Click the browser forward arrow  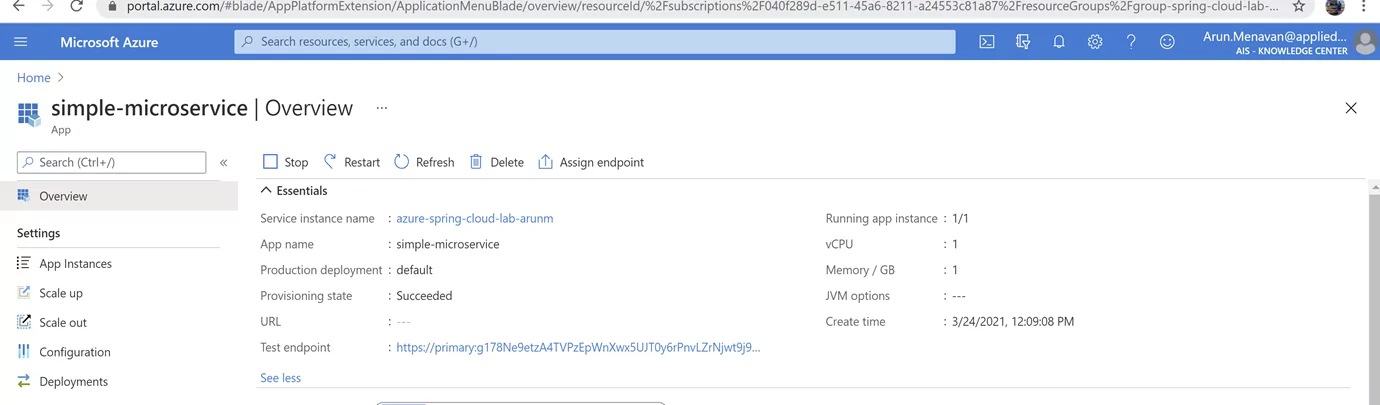(47, 6)
